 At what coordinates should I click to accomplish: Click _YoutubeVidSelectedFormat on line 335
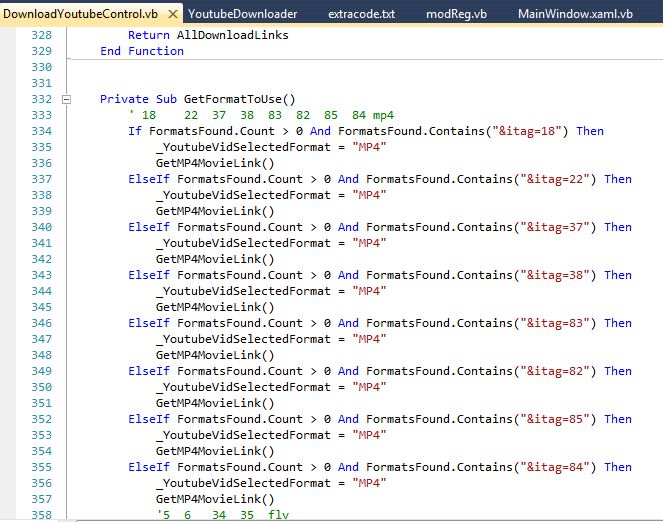point(243,147)
